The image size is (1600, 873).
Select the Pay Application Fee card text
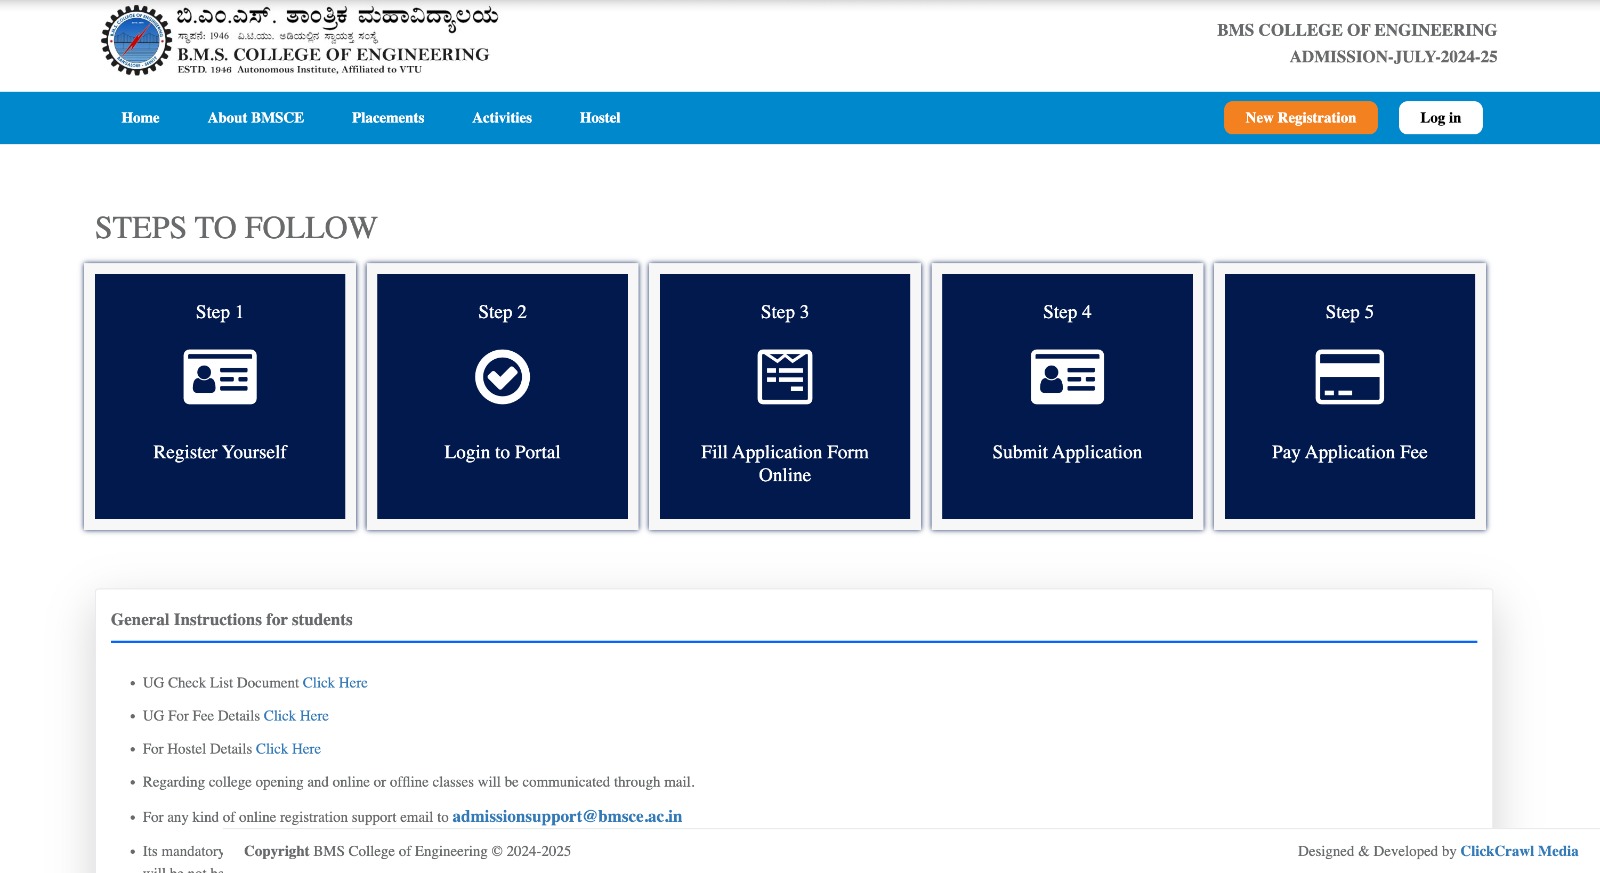[x=1349, y=452]
